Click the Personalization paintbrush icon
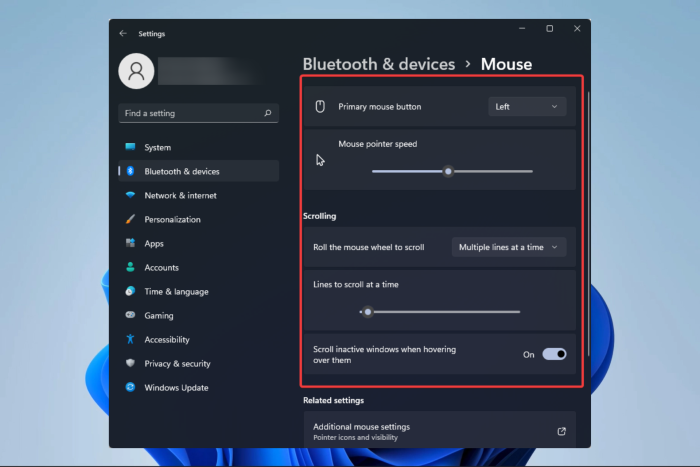This screenshot has width=700, height=467. point(130,219)
